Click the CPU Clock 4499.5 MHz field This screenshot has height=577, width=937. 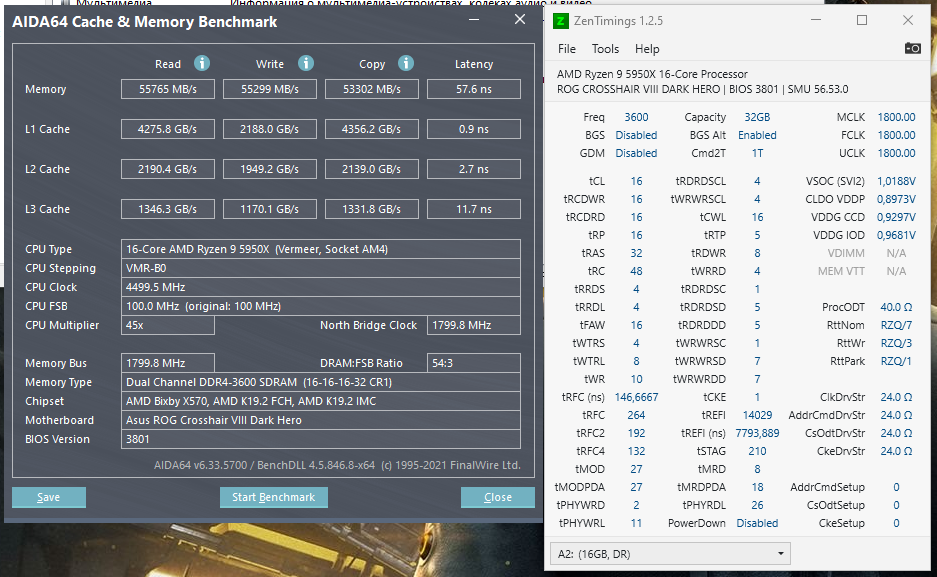click(x=321, y=287)
